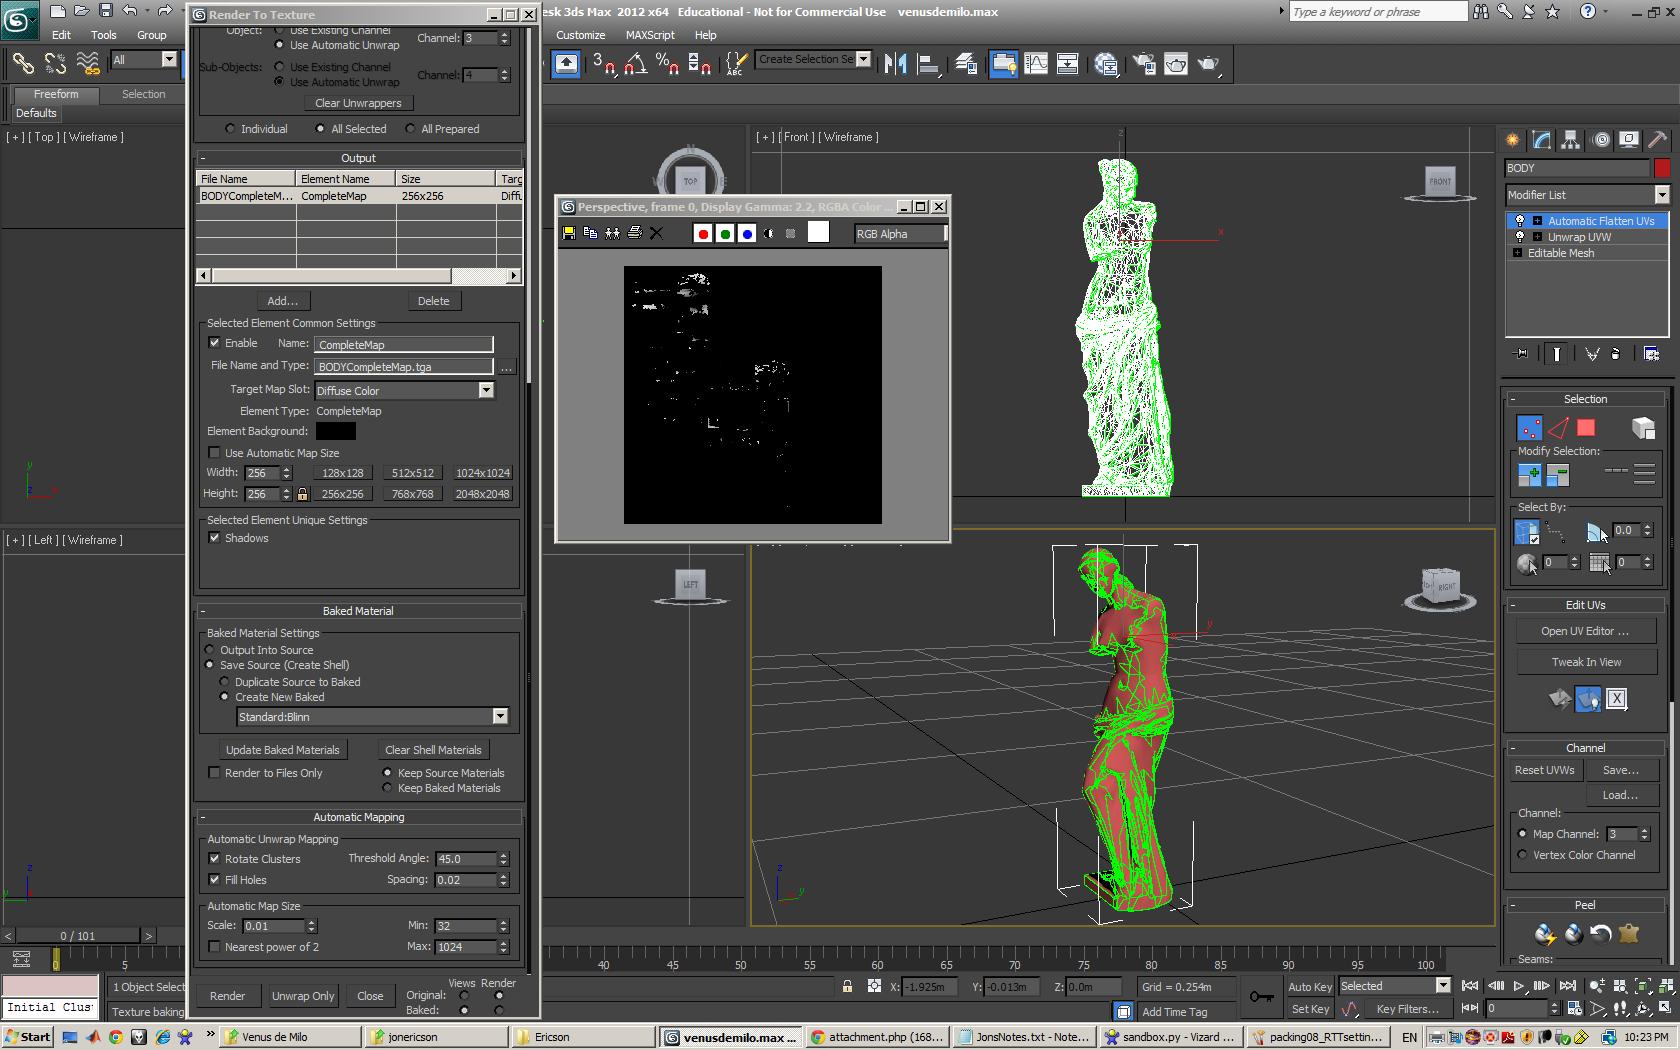Click the black Element Background color swatch
Viewport: 1680px width, 1050px height.
[x=335, y=431]
